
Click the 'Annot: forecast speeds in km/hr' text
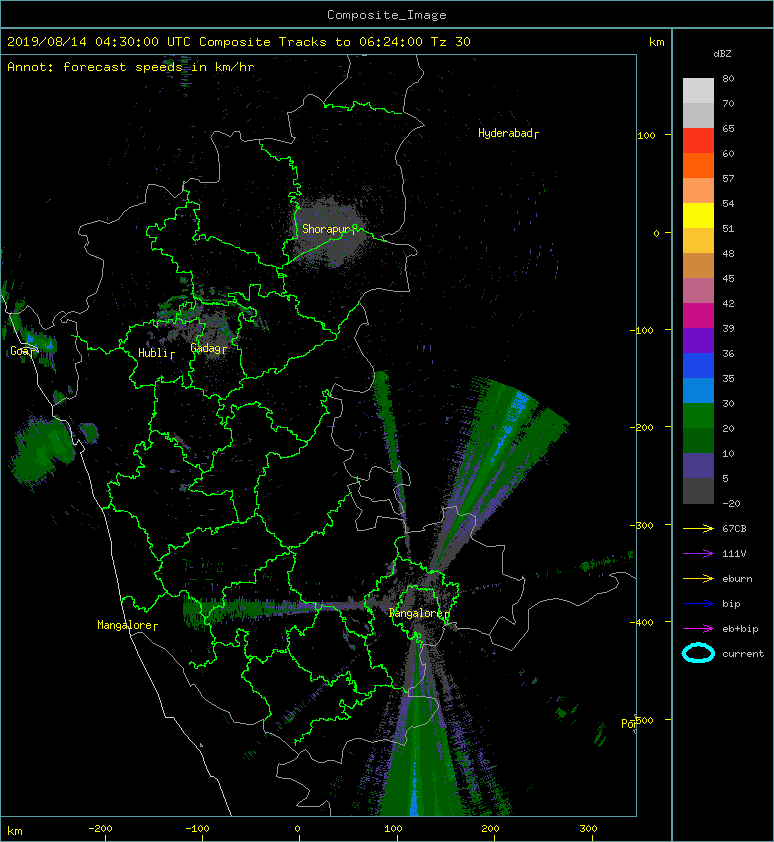pyautogui.click(x=131, y=67)
